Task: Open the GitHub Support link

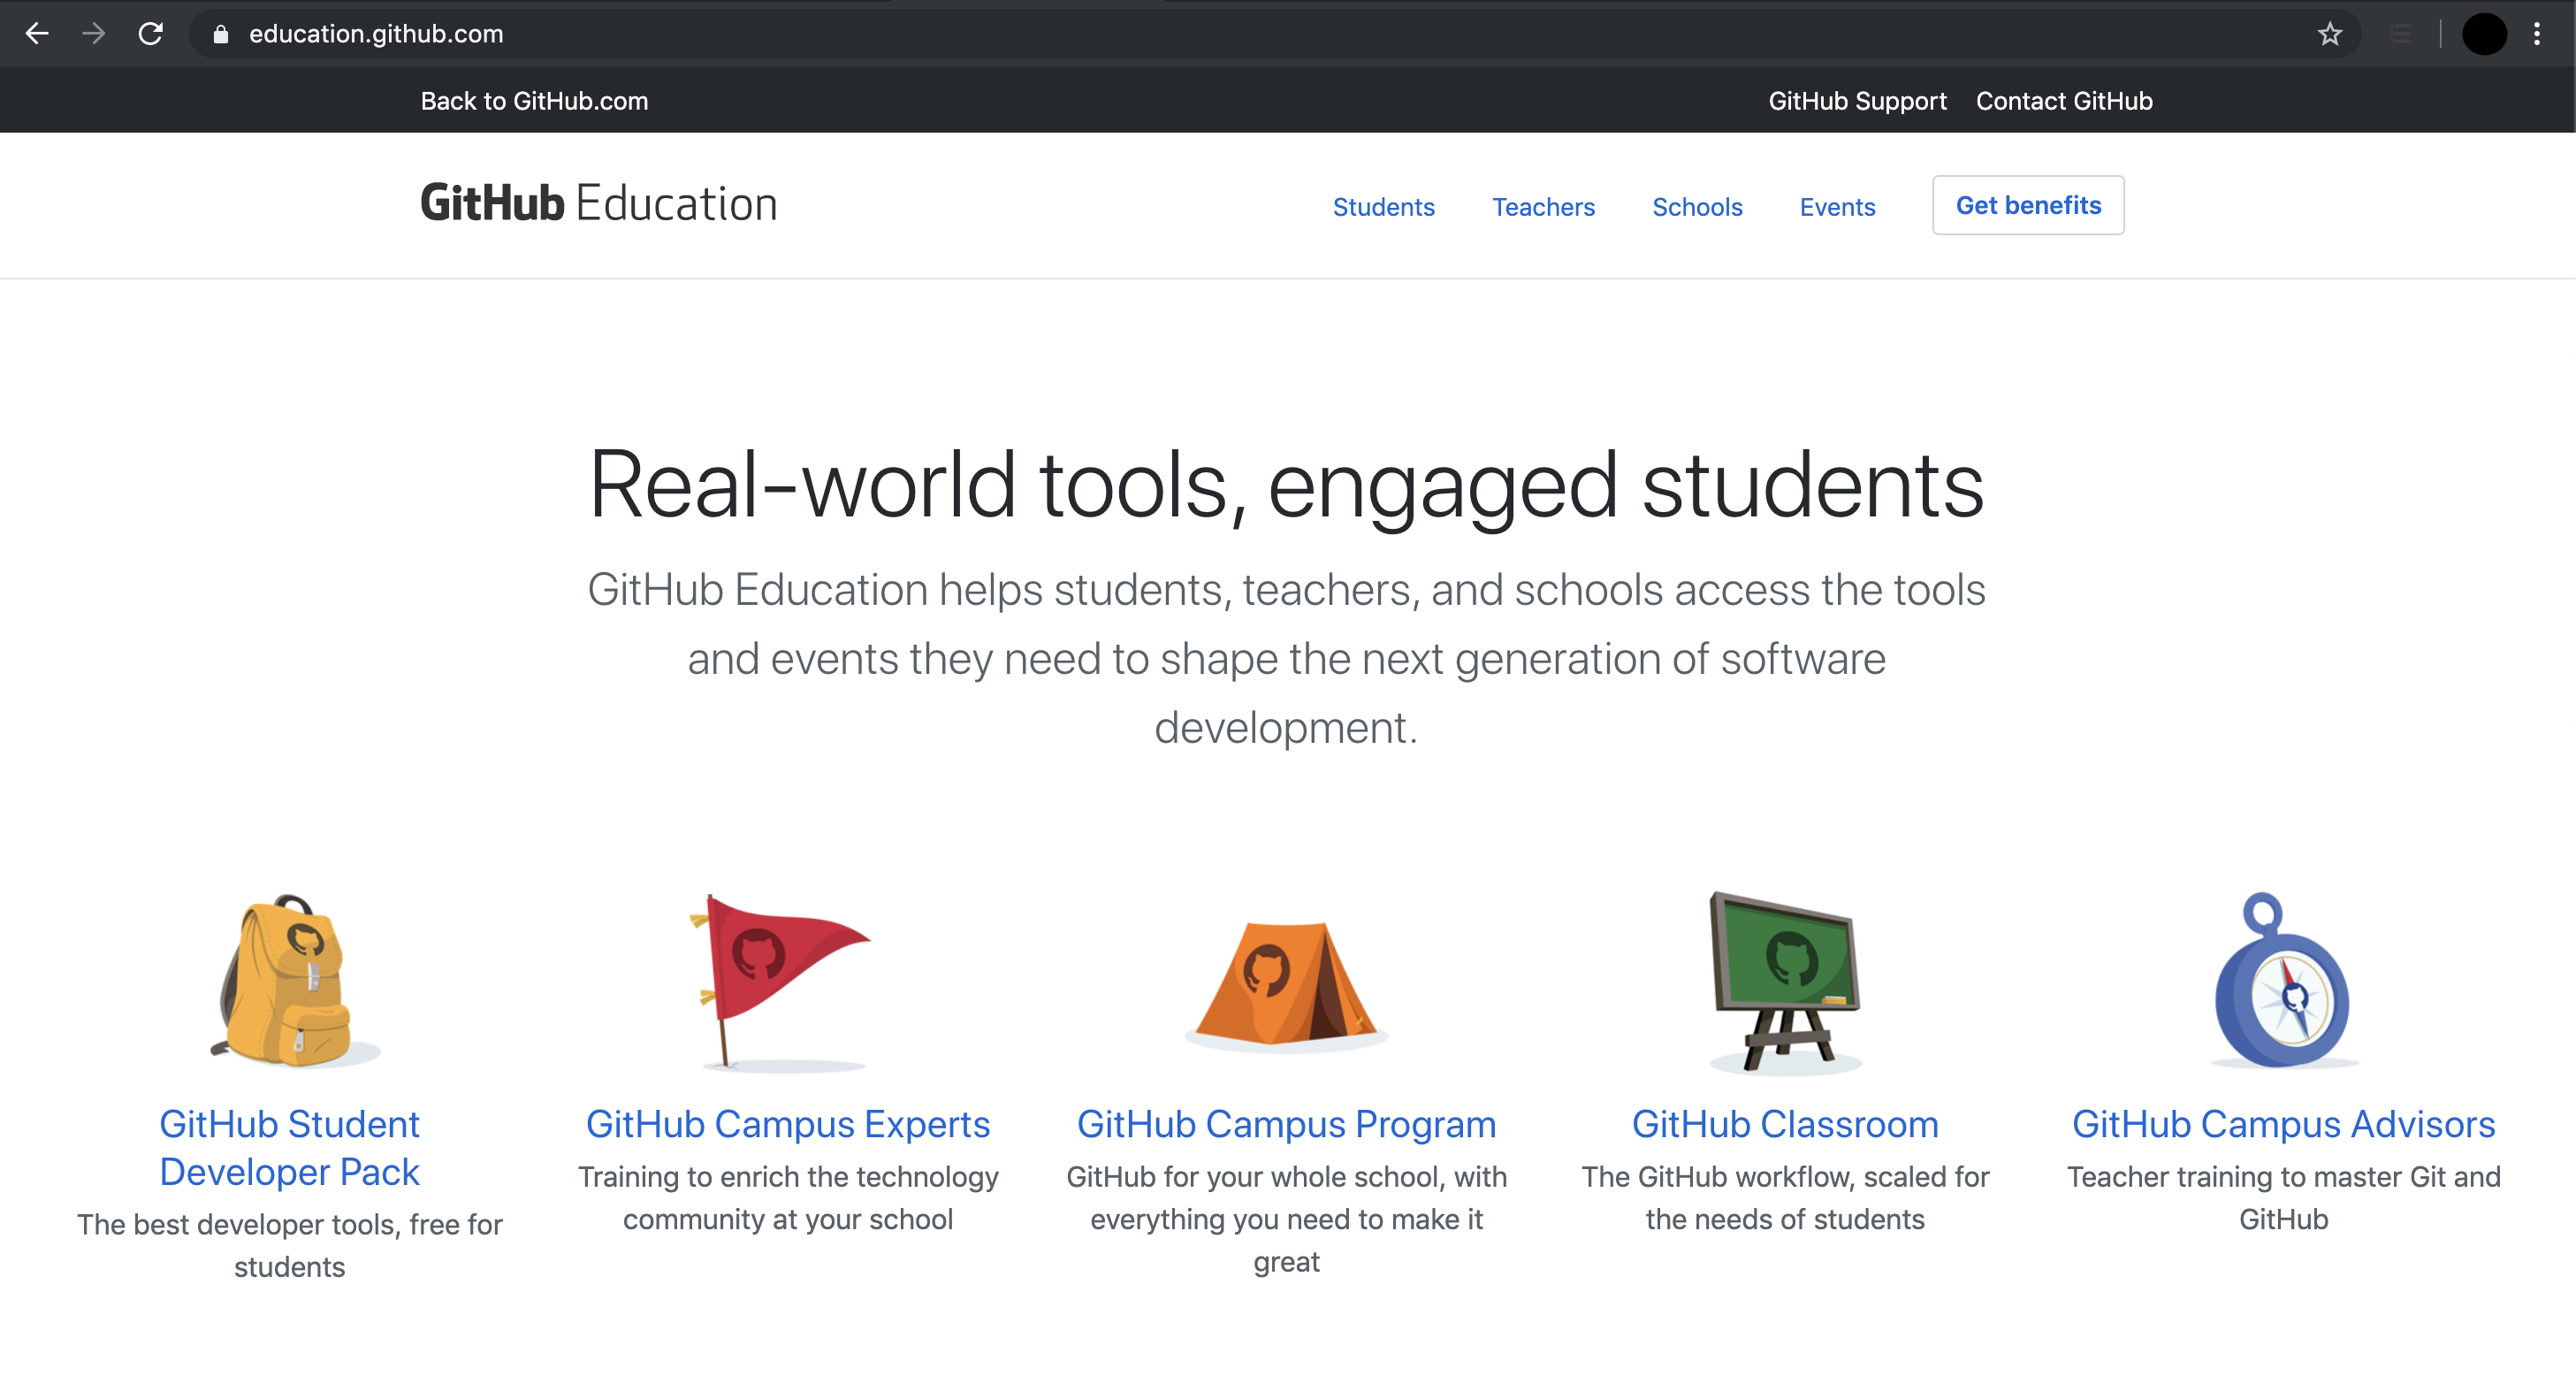Action: click(x=1857, y=101)
